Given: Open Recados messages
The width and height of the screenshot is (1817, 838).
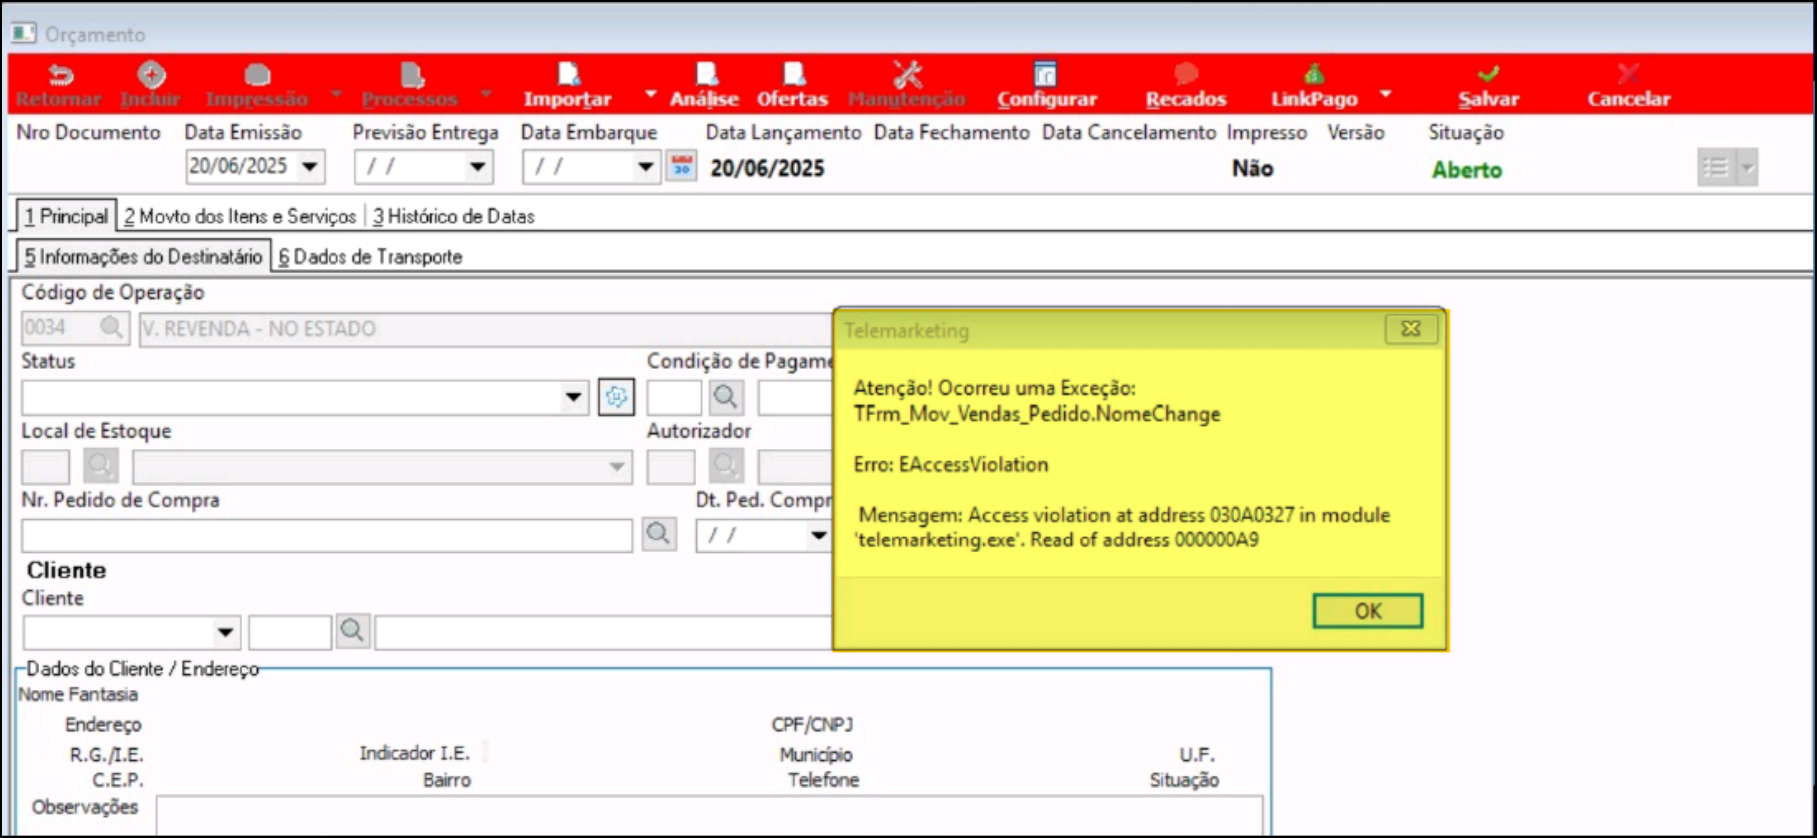Looking at the screenshot, I should pyautogui.click(x=1186, y=85).
